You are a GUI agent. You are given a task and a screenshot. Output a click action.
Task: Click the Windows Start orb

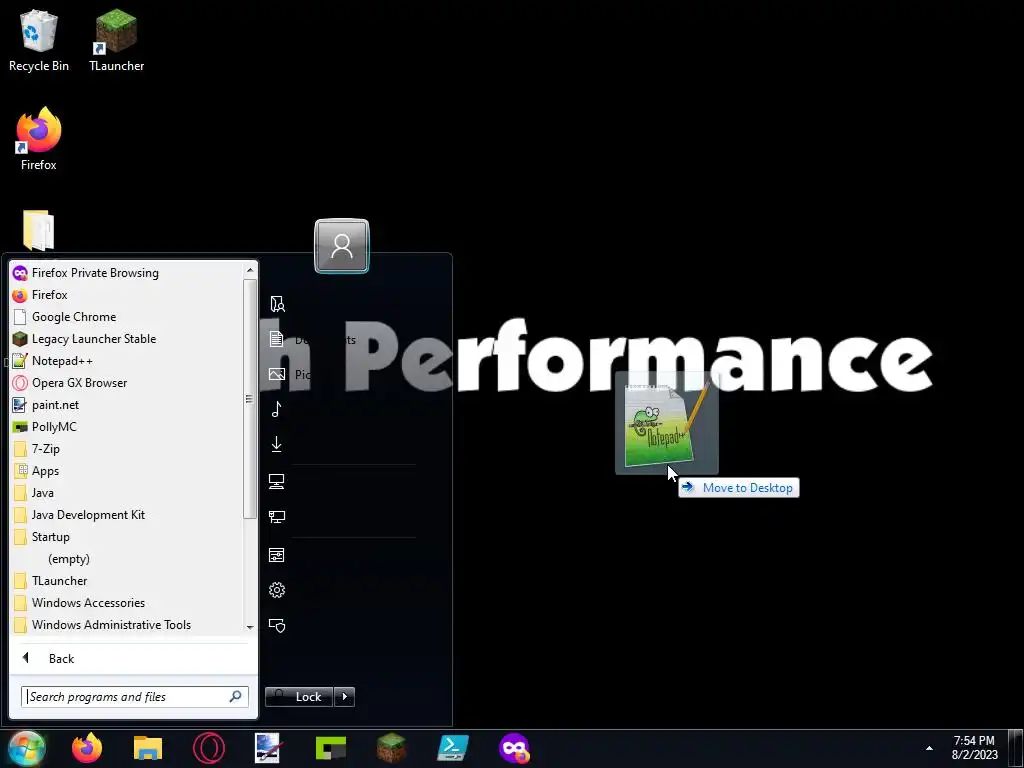pos(27,748)
